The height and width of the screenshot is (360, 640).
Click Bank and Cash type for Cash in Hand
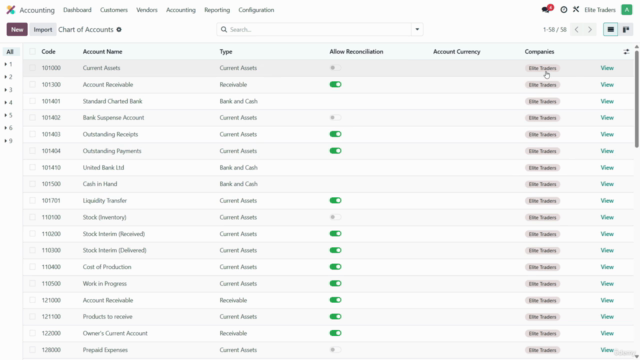point(238,184)
